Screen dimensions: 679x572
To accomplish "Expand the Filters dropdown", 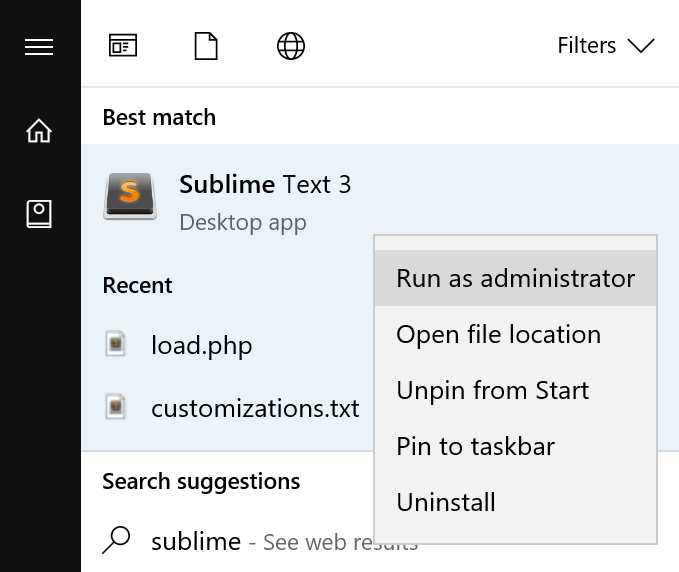I will point(606,45).
